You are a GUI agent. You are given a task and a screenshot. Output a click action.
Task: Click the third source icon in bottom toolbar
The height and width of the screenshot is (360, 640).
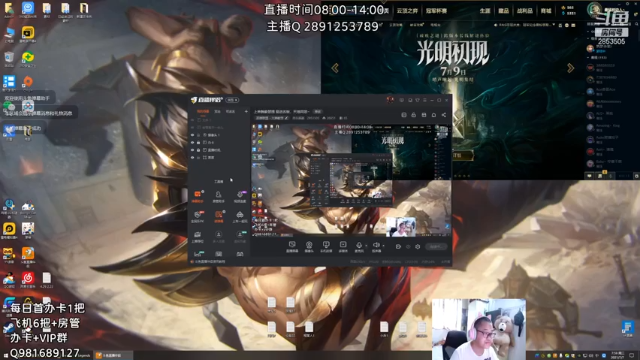[326, 247]
